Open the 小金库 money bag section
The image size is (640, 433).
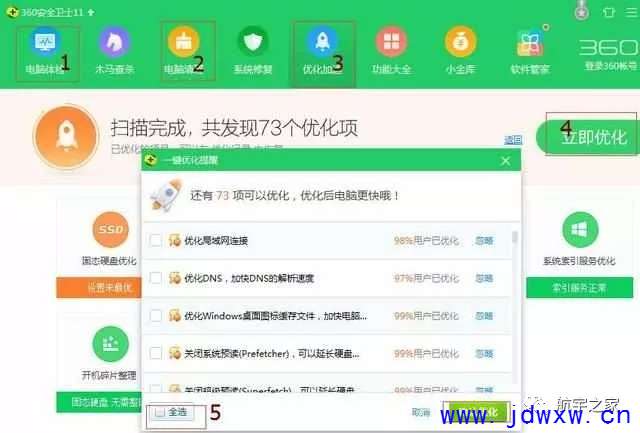(460, 52)
